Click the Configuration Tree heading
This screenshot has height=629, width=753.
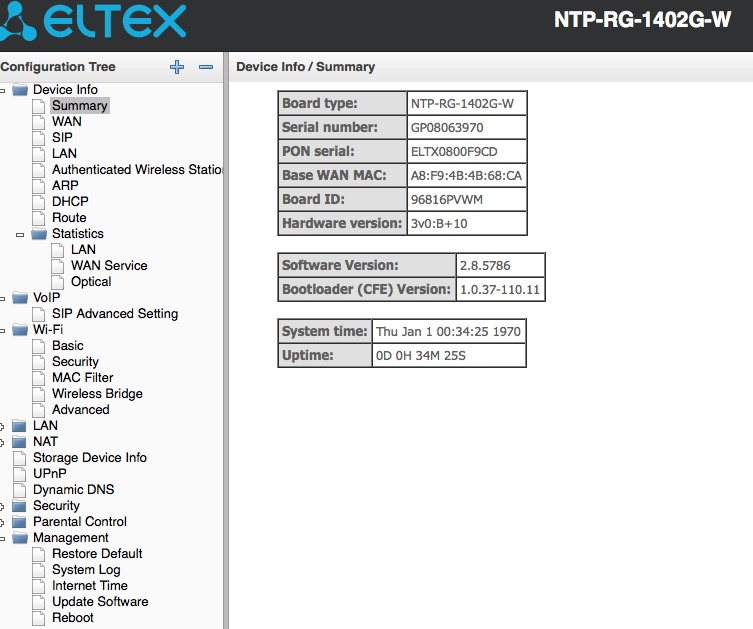point(58,67)
